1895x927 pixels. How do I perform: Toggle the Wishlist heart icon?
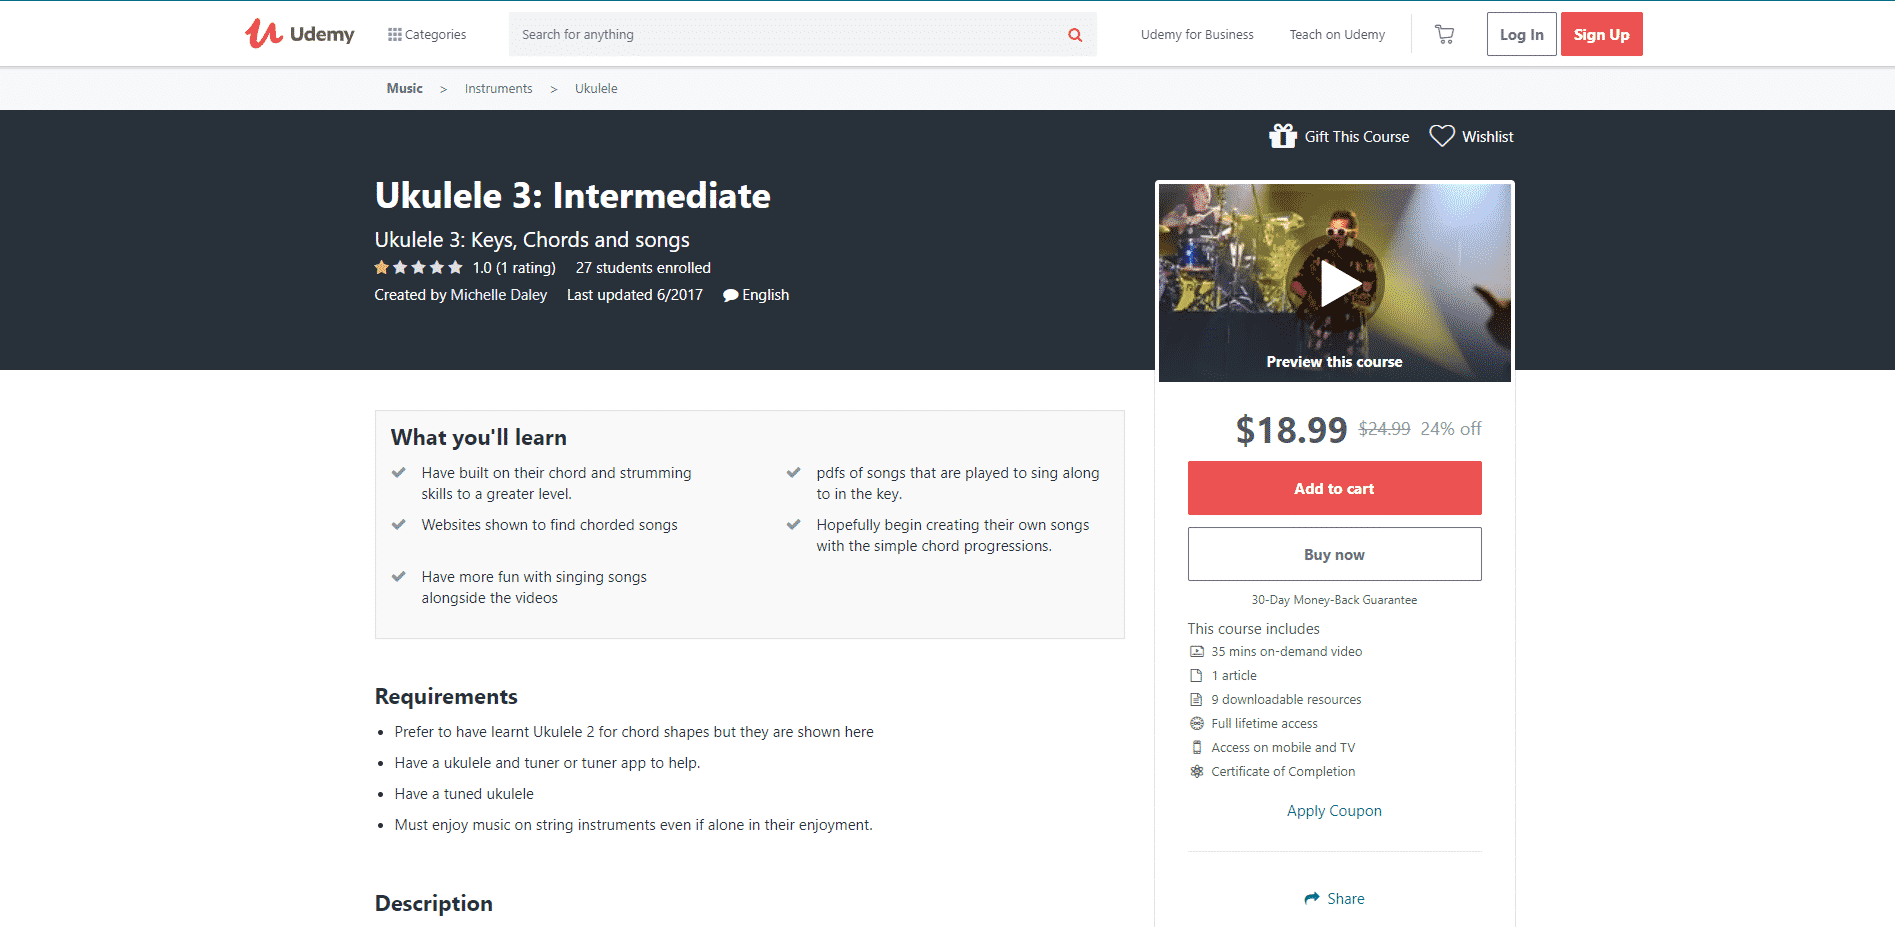click(1442, 136)
